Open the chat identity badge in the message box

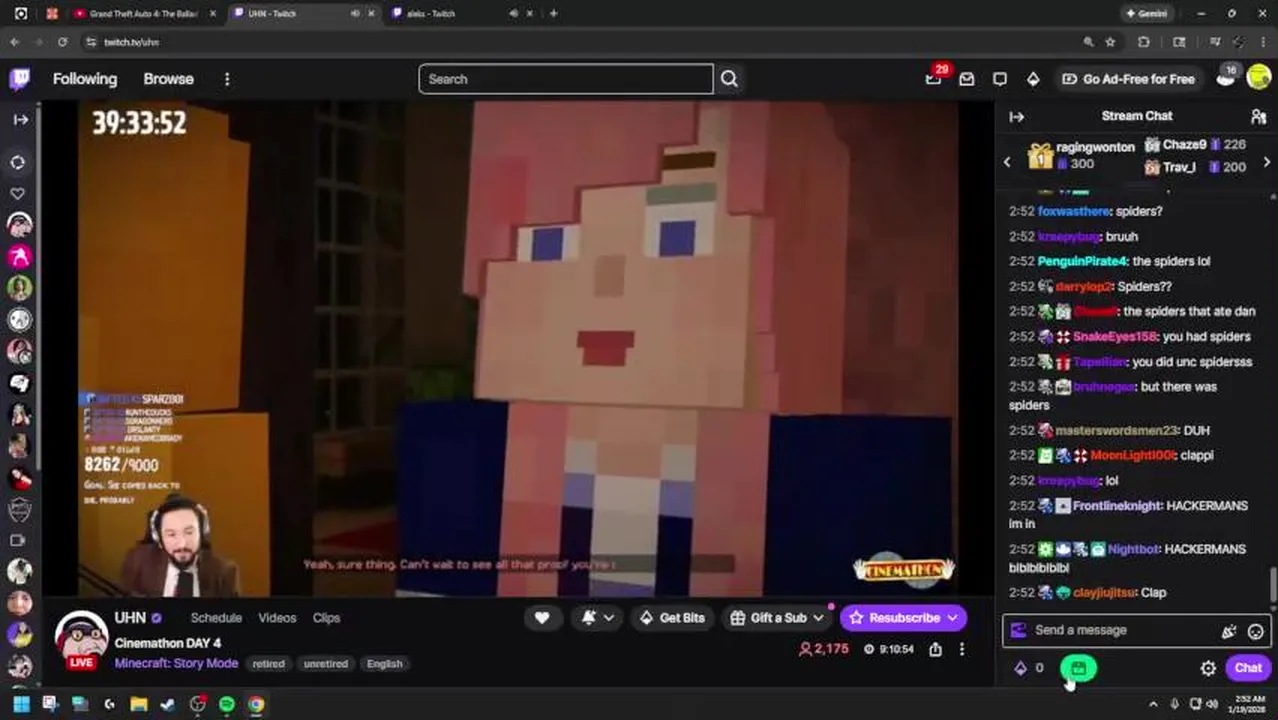click(1019, 630)
